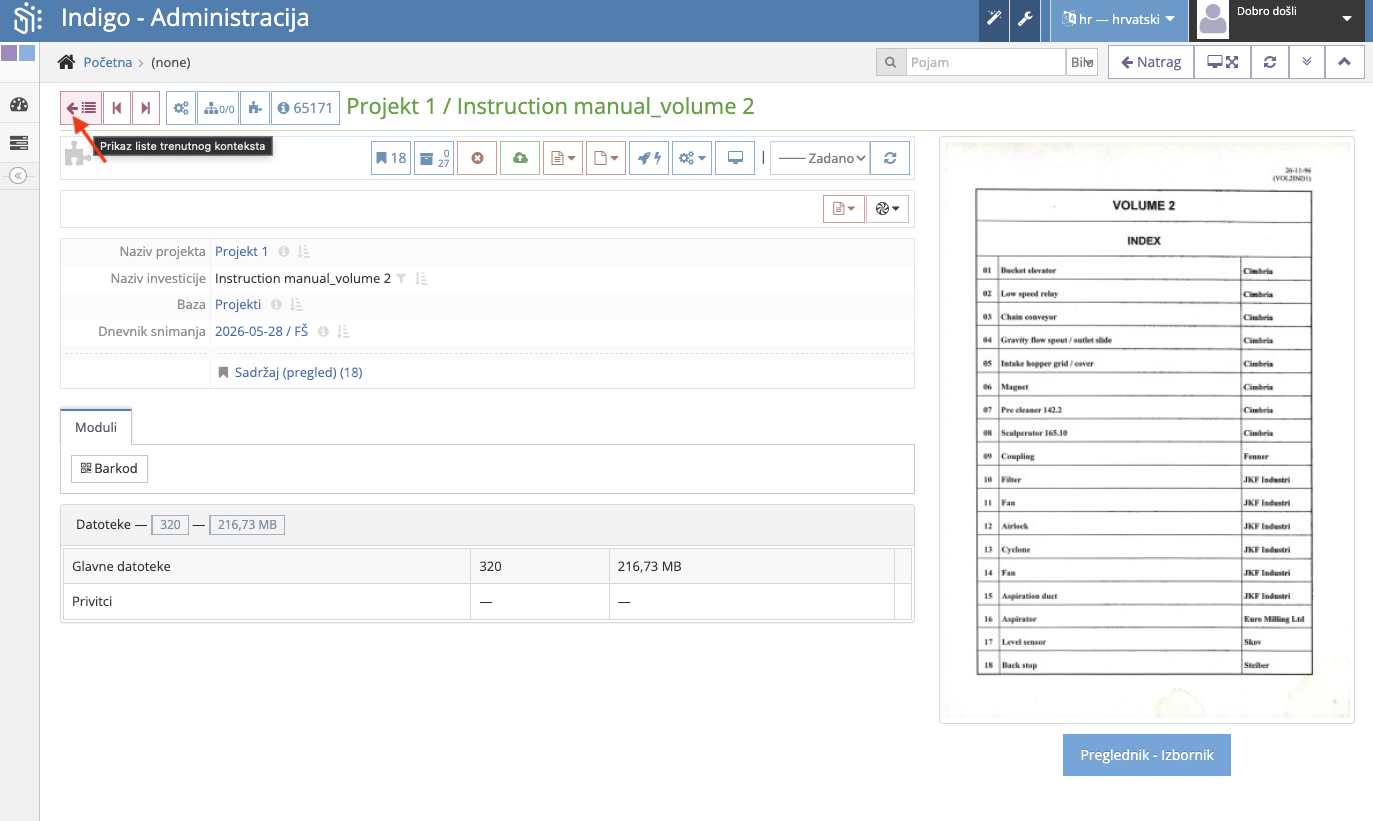
Task: Open the search scope dropdown beside Pojam
Action: click(1082, 62)
